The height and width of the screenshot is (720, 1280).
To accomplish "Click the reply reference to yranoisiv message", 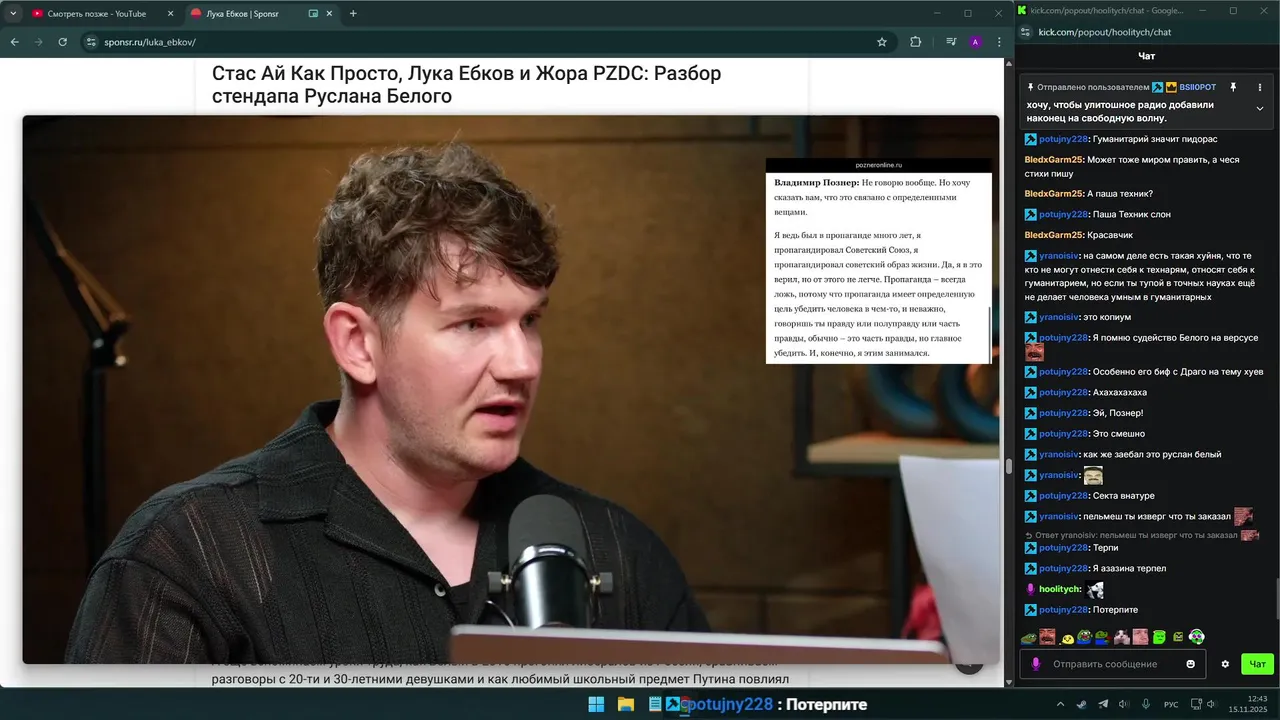I will point(1140,535).
